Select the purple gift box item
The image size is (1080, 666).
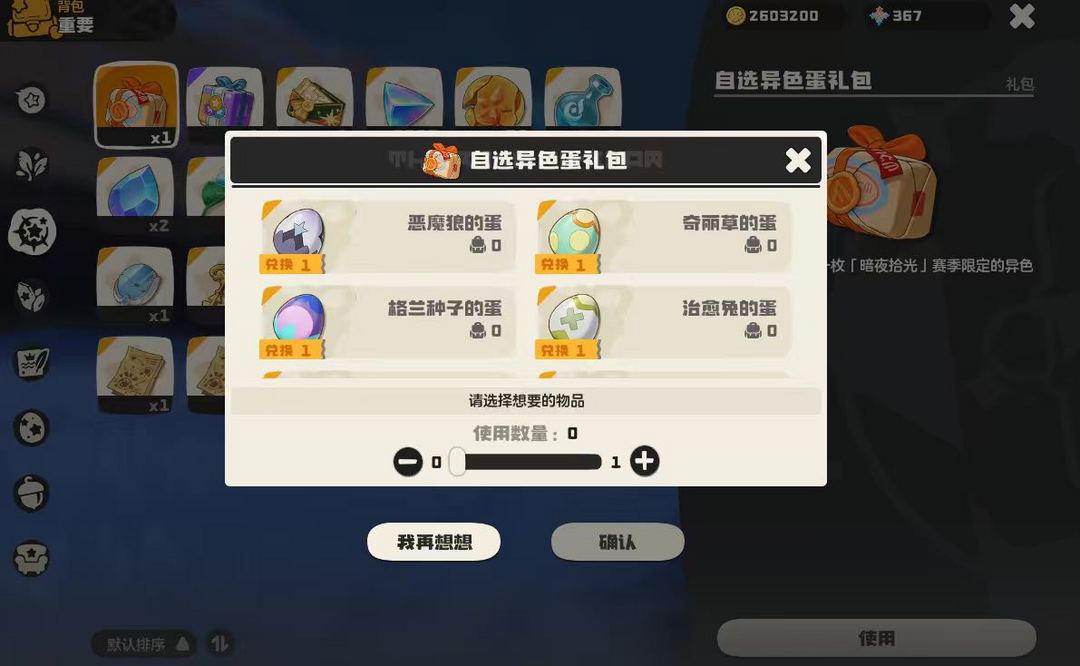(x=225, y=97)
